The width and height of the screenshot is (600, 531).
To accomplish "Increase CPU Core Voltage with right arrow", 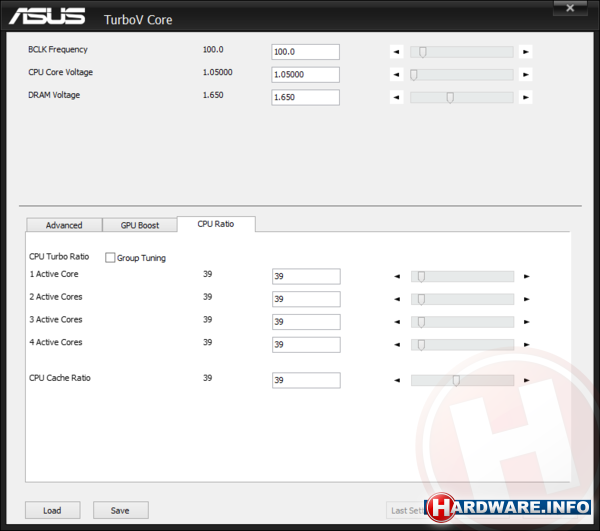I will tap(526, 75).
